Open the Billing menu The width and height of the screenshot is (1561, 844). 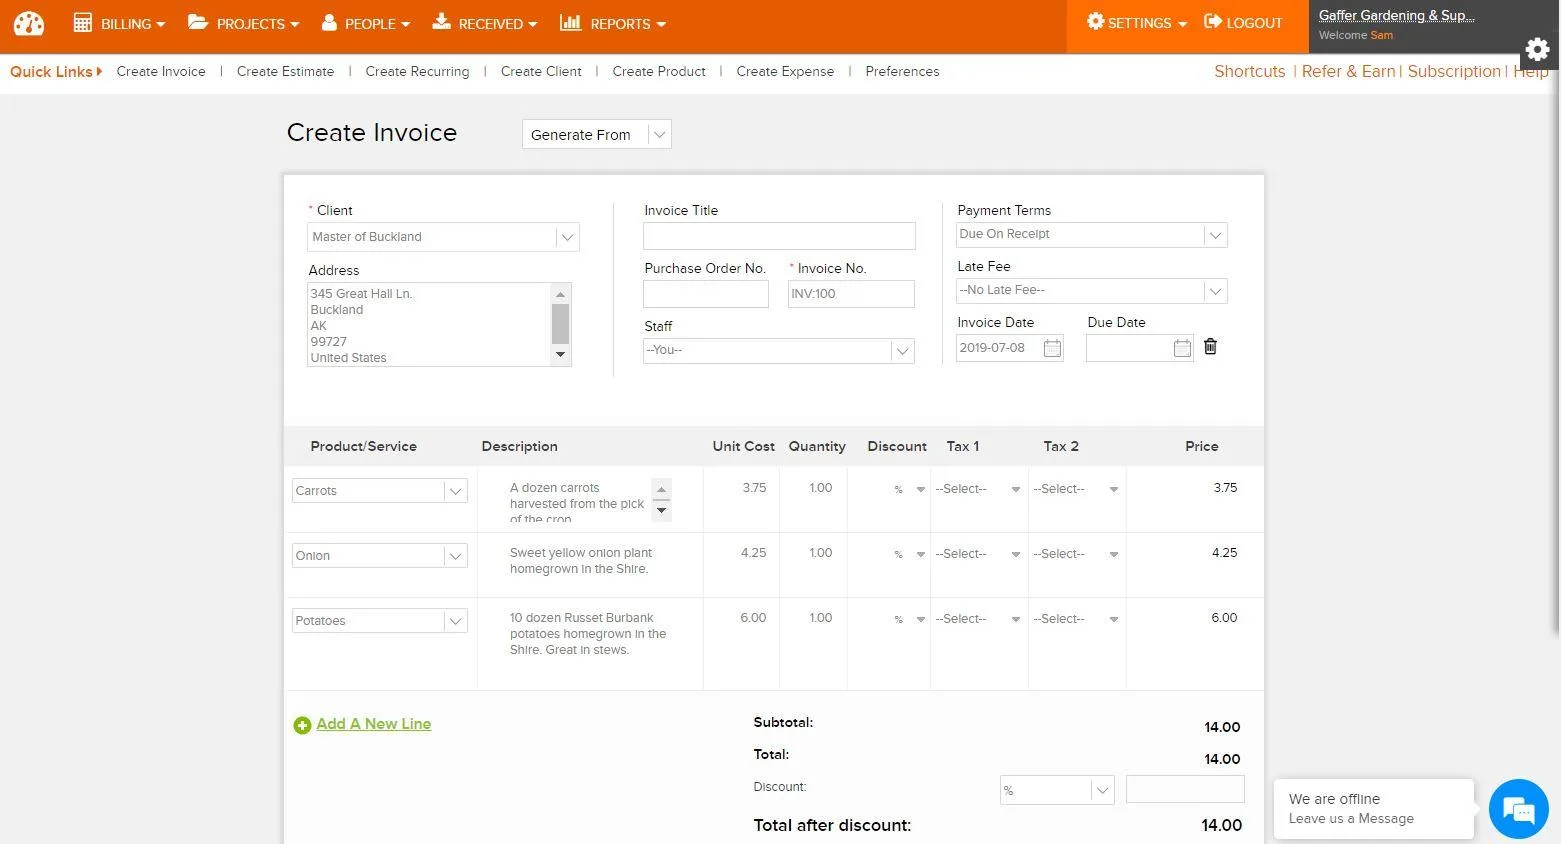[x=119, y=23]
